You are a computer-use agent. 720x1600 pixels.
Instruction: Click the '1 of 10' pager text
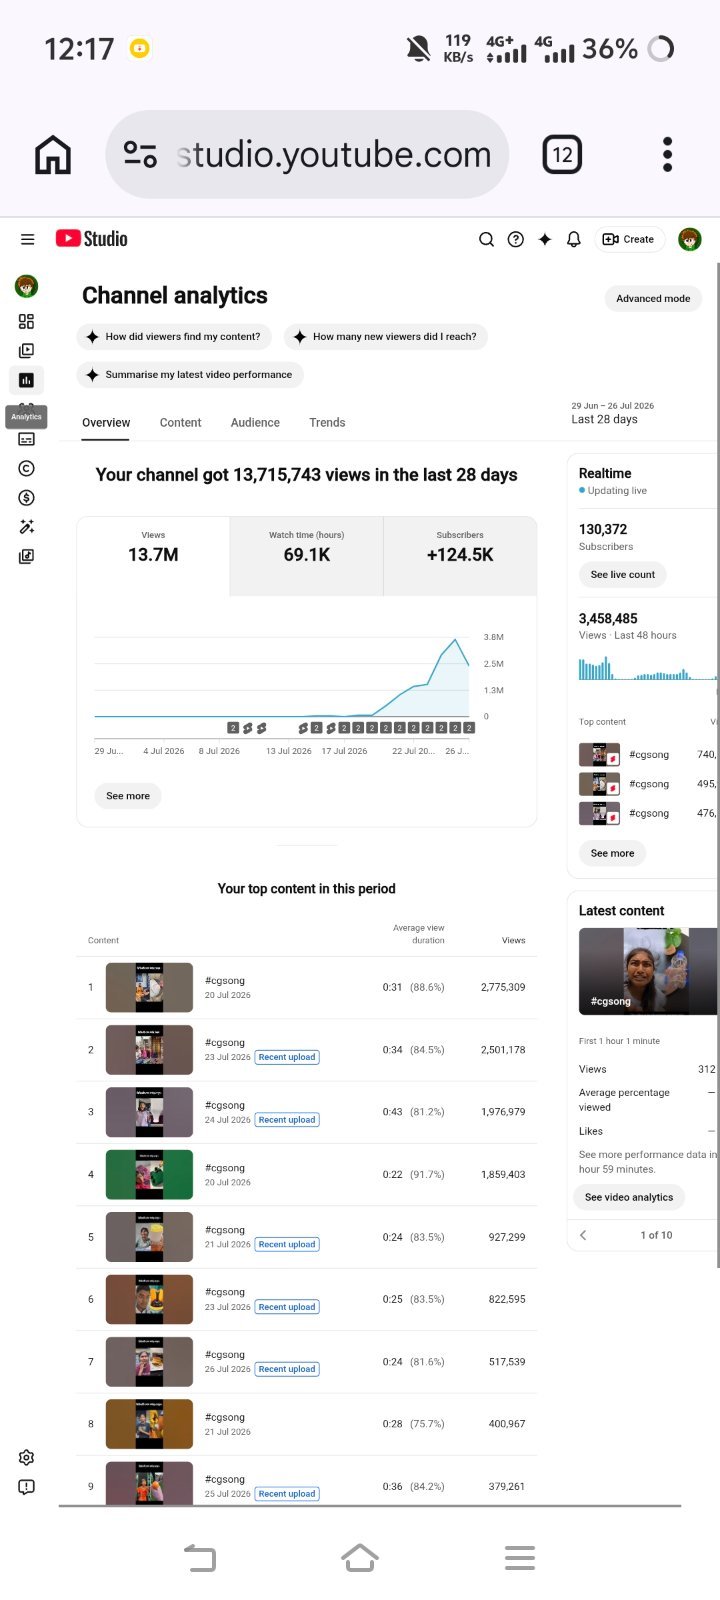pos(656,1235)
